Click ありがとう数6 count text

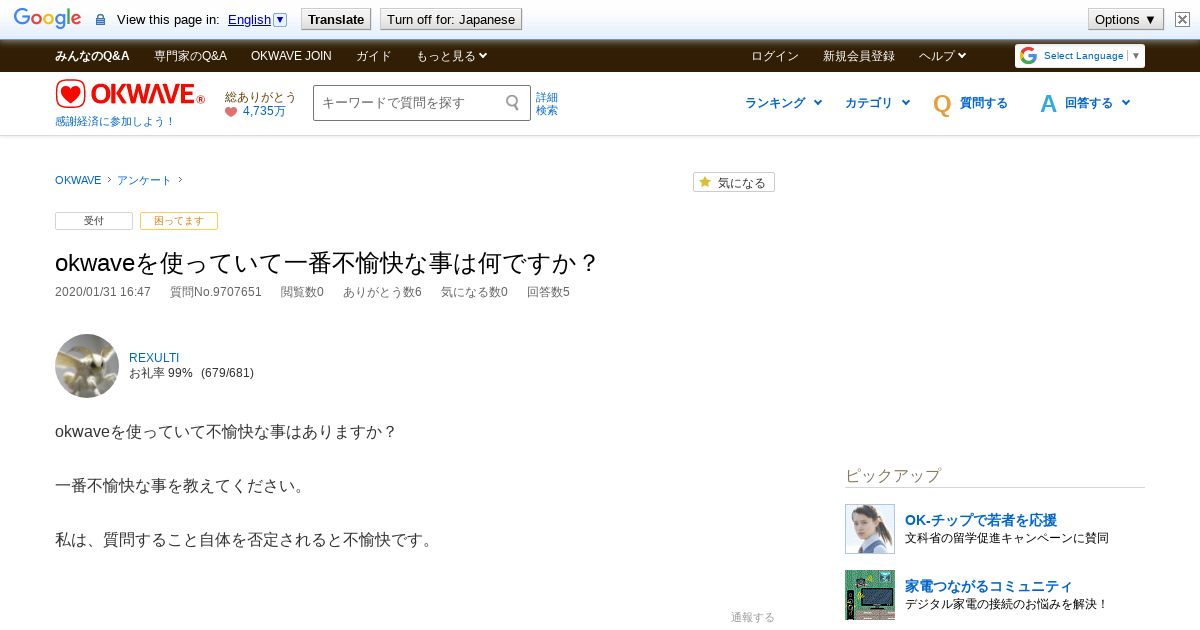pyautogui.click(x=382, y=292)
